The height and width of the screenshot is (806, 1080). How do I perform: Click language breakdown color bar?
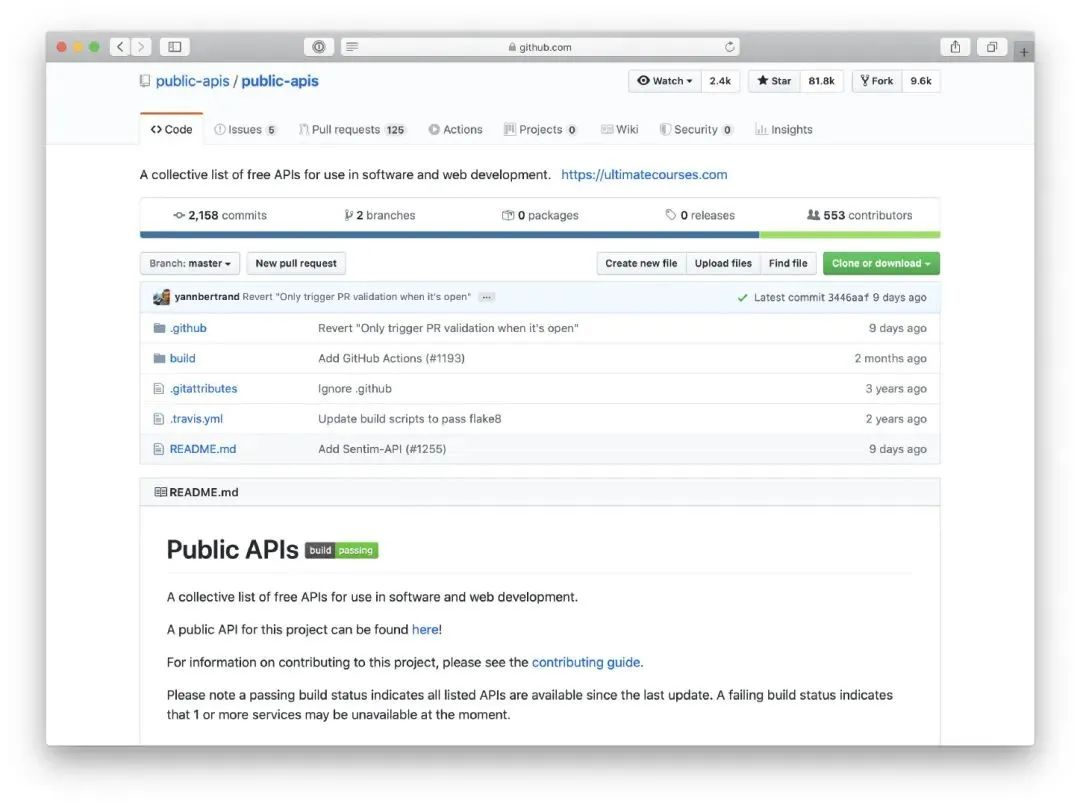click(540, 235)
